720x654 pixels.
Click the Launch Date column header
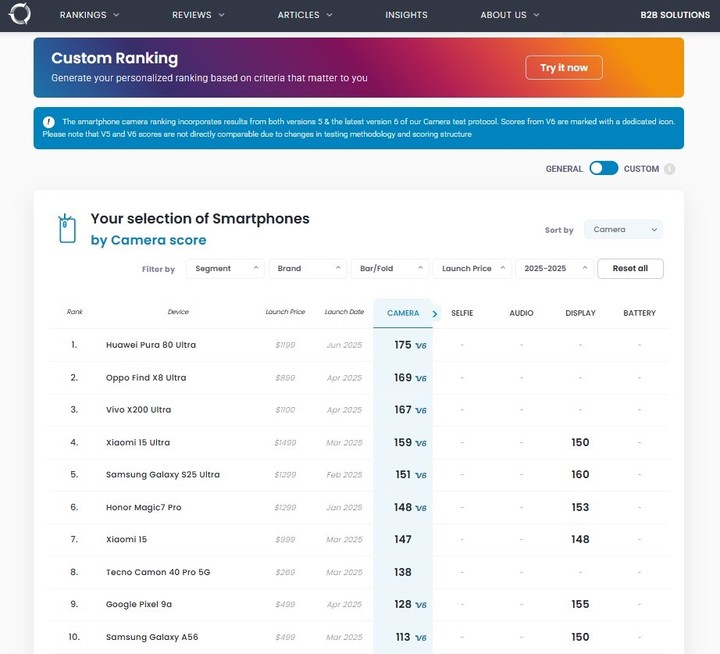(x=344, y=312)
